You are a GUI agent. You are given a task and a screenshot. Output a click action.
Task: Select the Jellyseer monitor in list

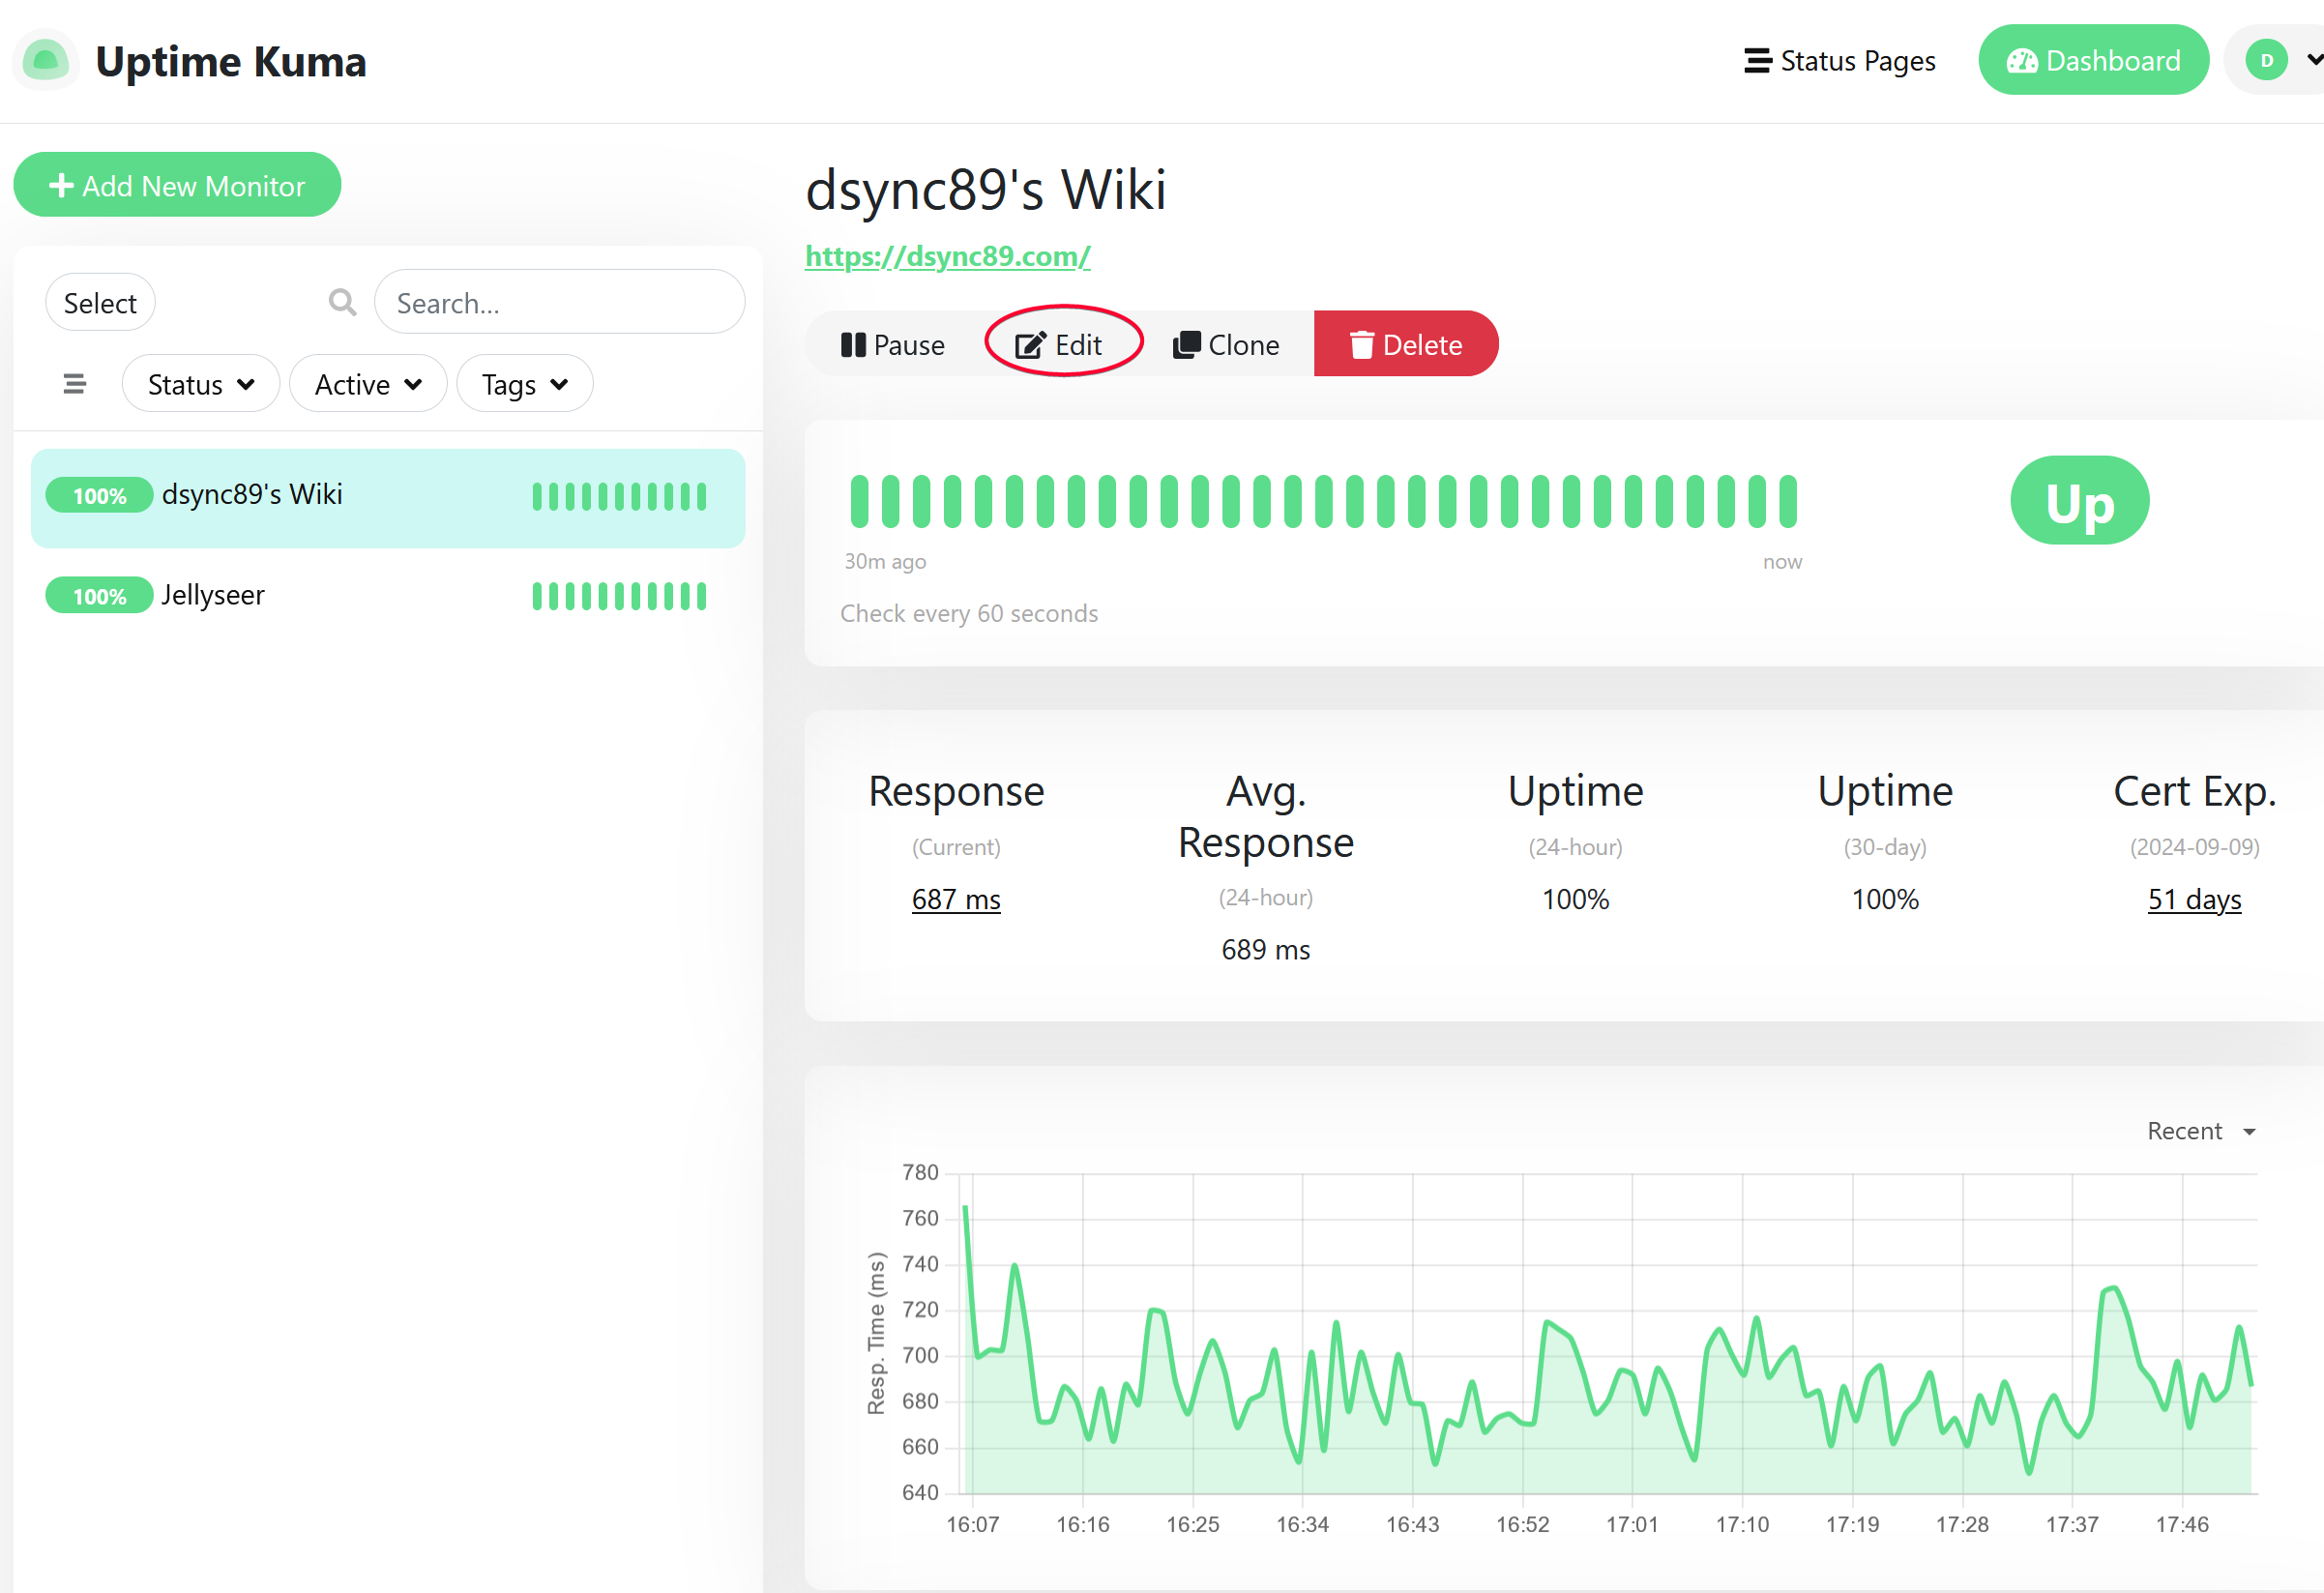click(x=388, y=596)
